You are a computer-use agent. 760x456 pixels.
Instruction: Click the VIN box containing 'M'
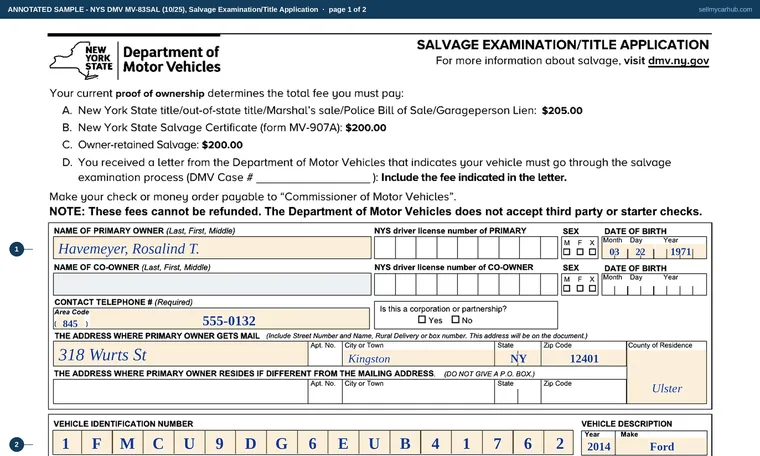[x=127, y=443]
